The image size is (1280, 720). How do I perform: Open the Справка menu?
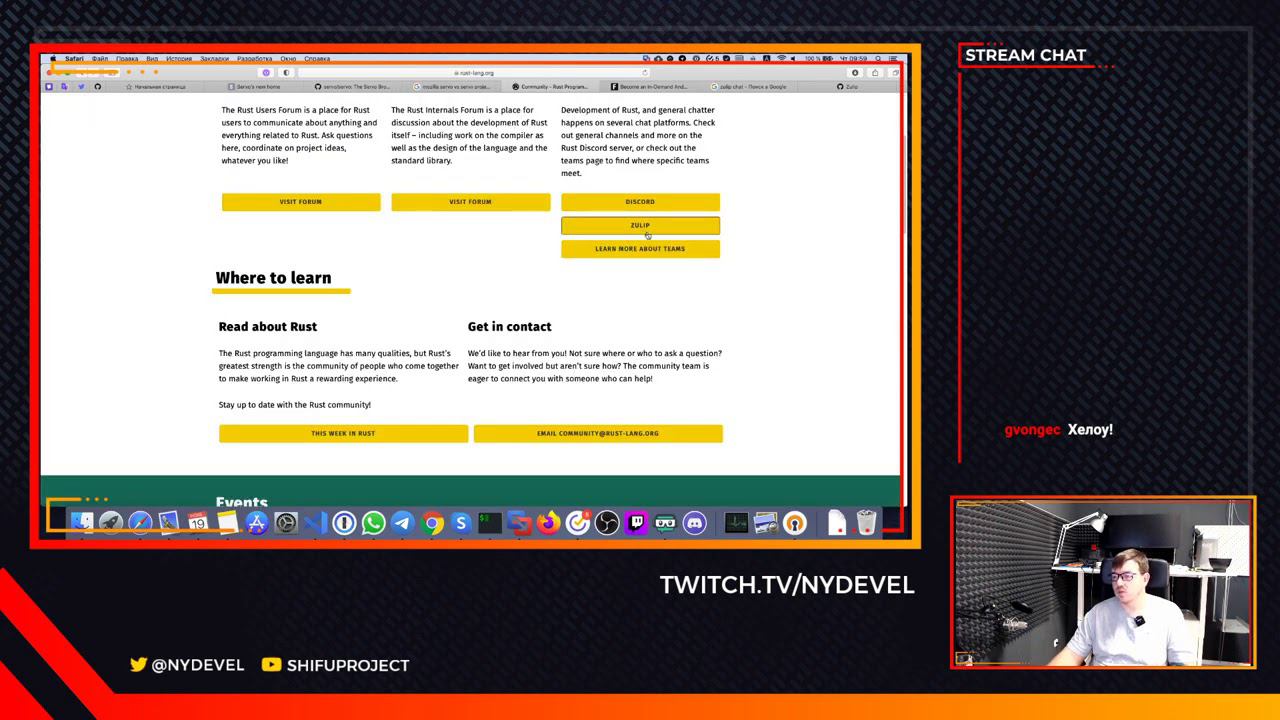317,59
